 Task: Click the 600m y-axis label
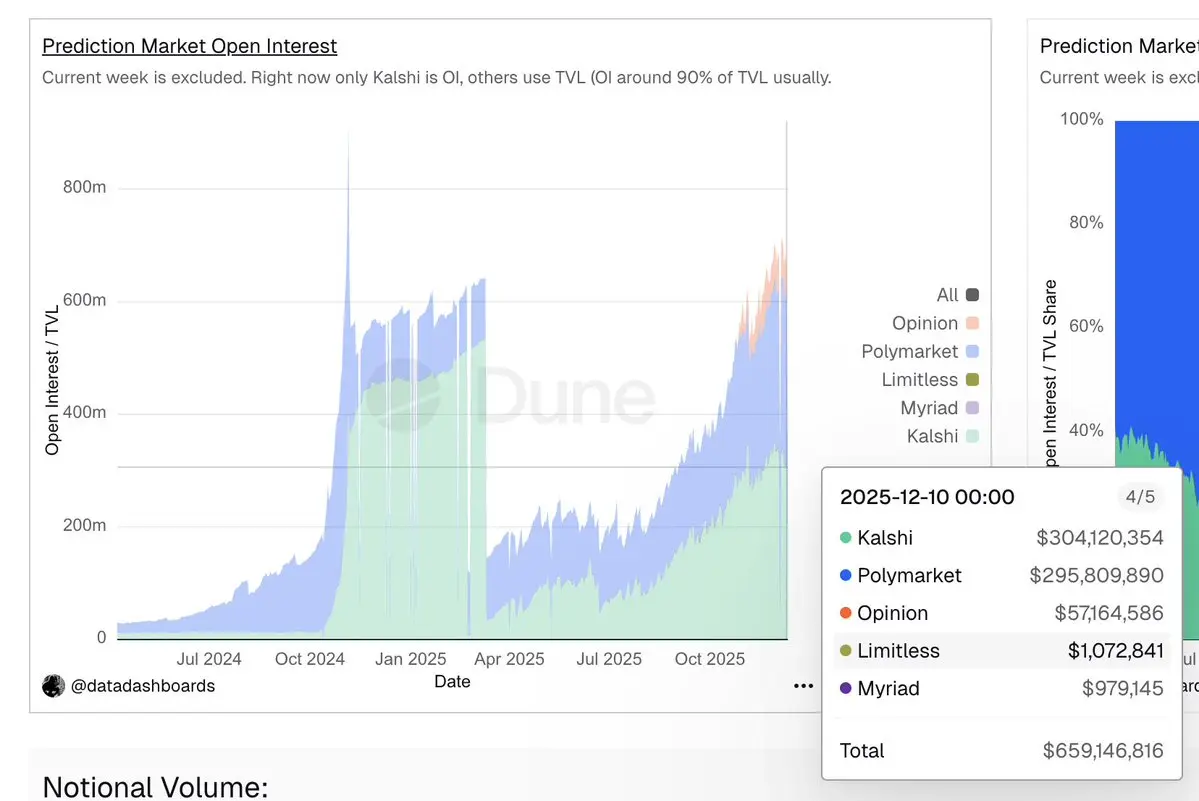tap(84, 300)
